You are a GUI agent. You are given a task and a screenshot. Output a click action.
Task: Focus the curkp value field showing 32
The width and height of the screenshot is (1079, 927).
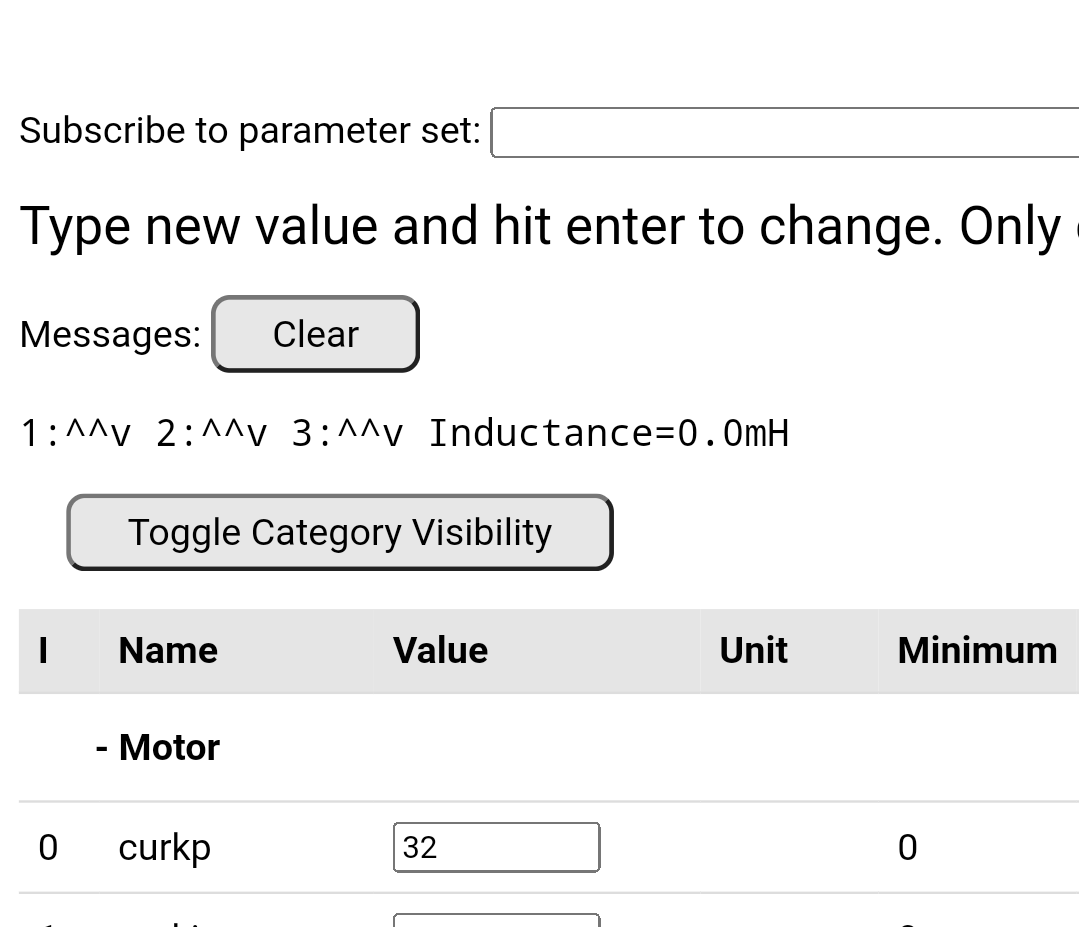496,847
